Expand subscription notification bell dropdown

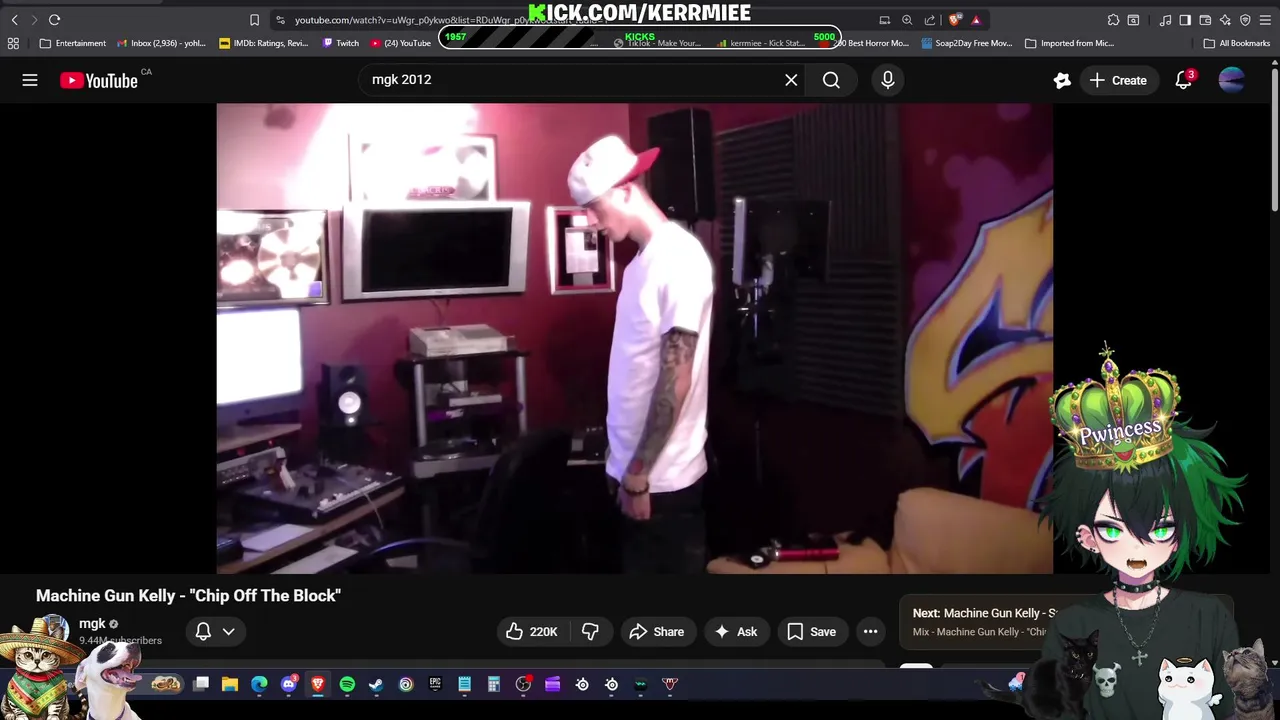coord(215,631)
